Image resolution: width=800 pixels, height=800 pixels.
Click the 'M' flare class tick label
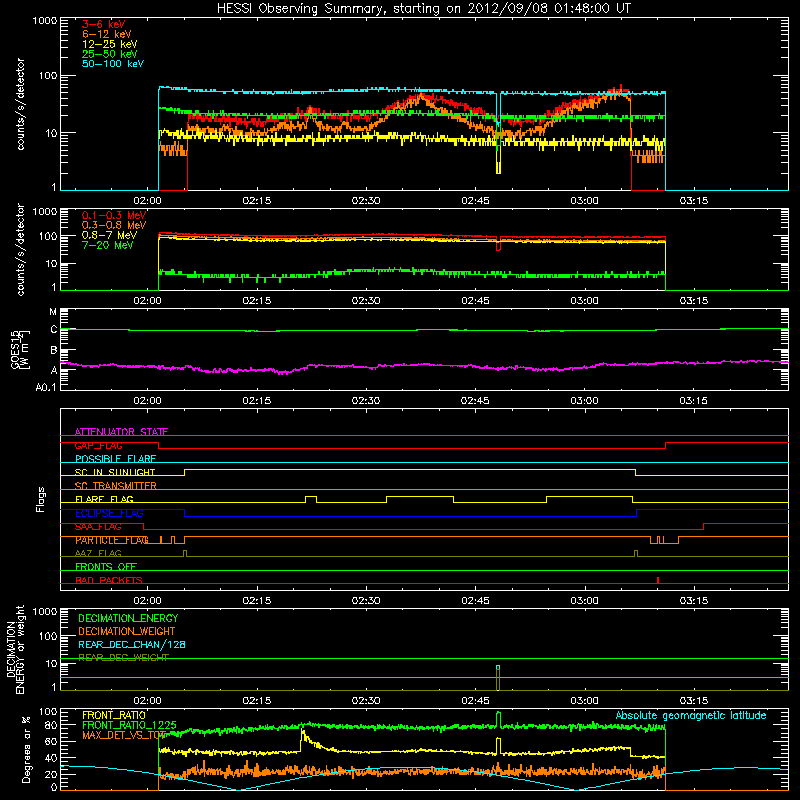click(x=53, y=312)
